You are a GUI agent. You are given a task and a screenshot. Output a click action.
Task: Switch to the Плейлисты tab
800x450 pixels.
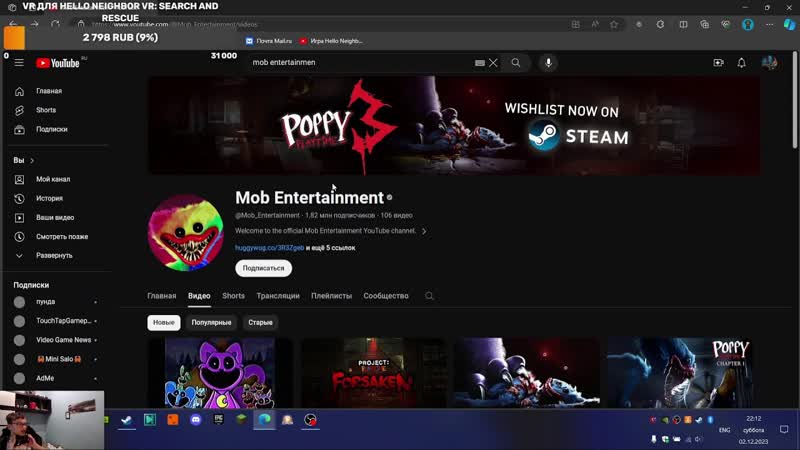click(331, 295)
